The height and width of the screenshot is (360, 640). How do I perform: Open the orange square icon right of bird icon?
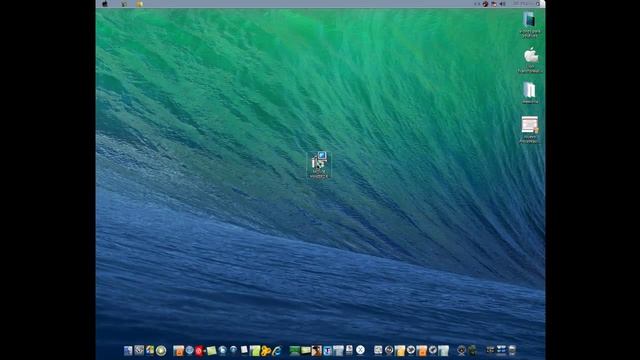pyautogui.click(x=422, y=350)
